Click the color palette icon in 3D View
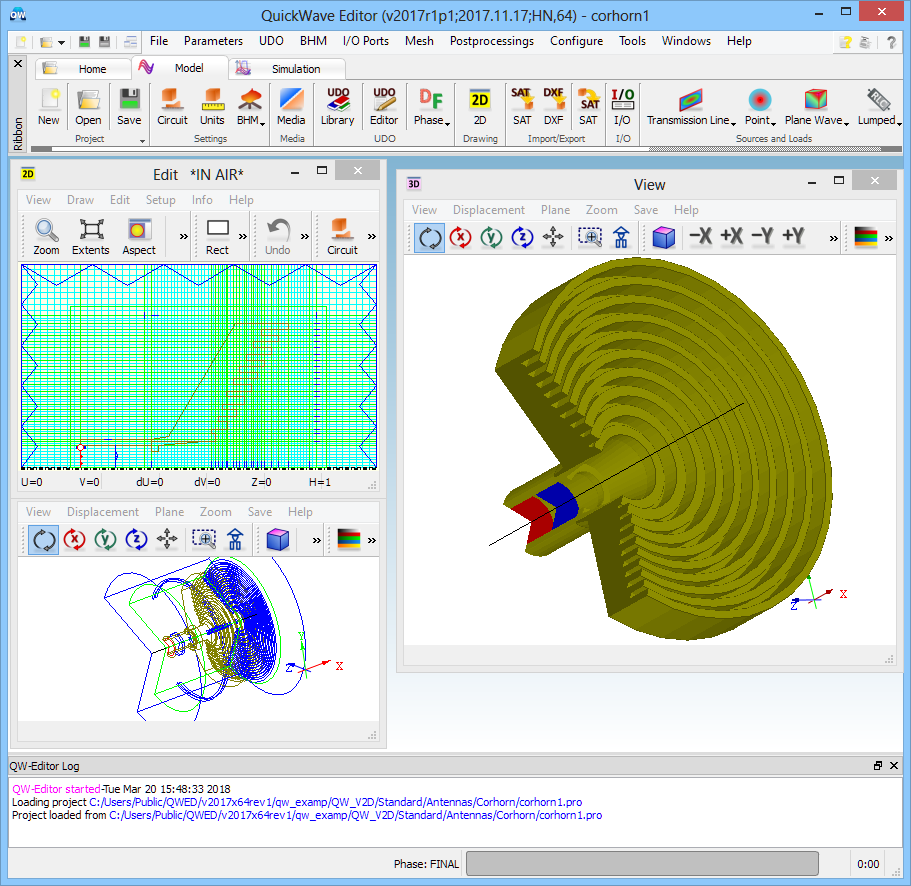Image resolution: width=911 pixels, height=886 pixels. (866, 237)
